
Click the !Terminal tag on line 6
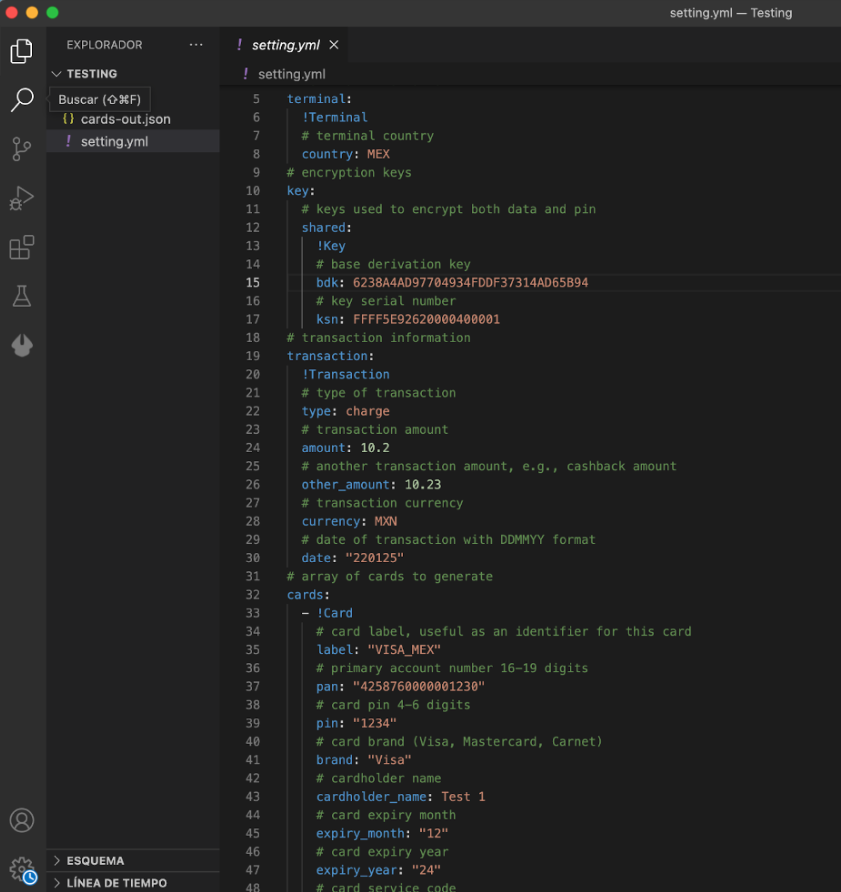(335, 117)
